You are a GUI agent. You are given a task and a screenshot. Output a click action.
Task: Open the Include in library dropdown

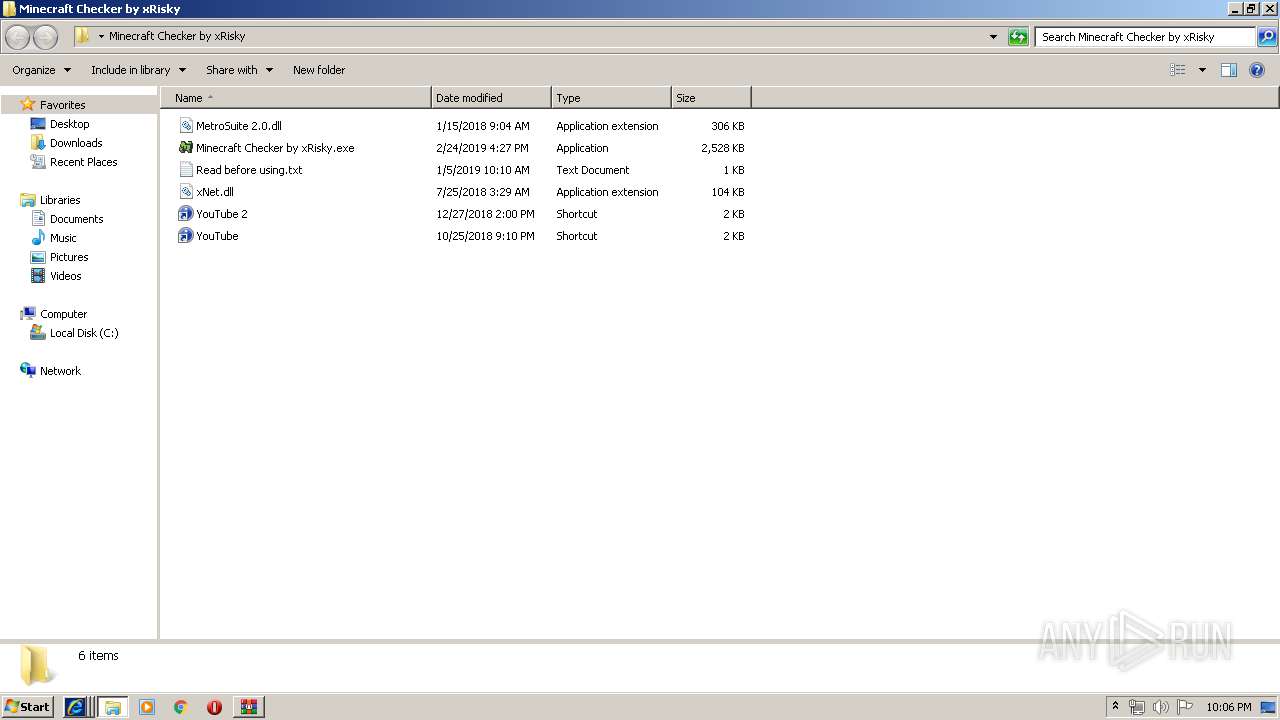pos(138,70)
